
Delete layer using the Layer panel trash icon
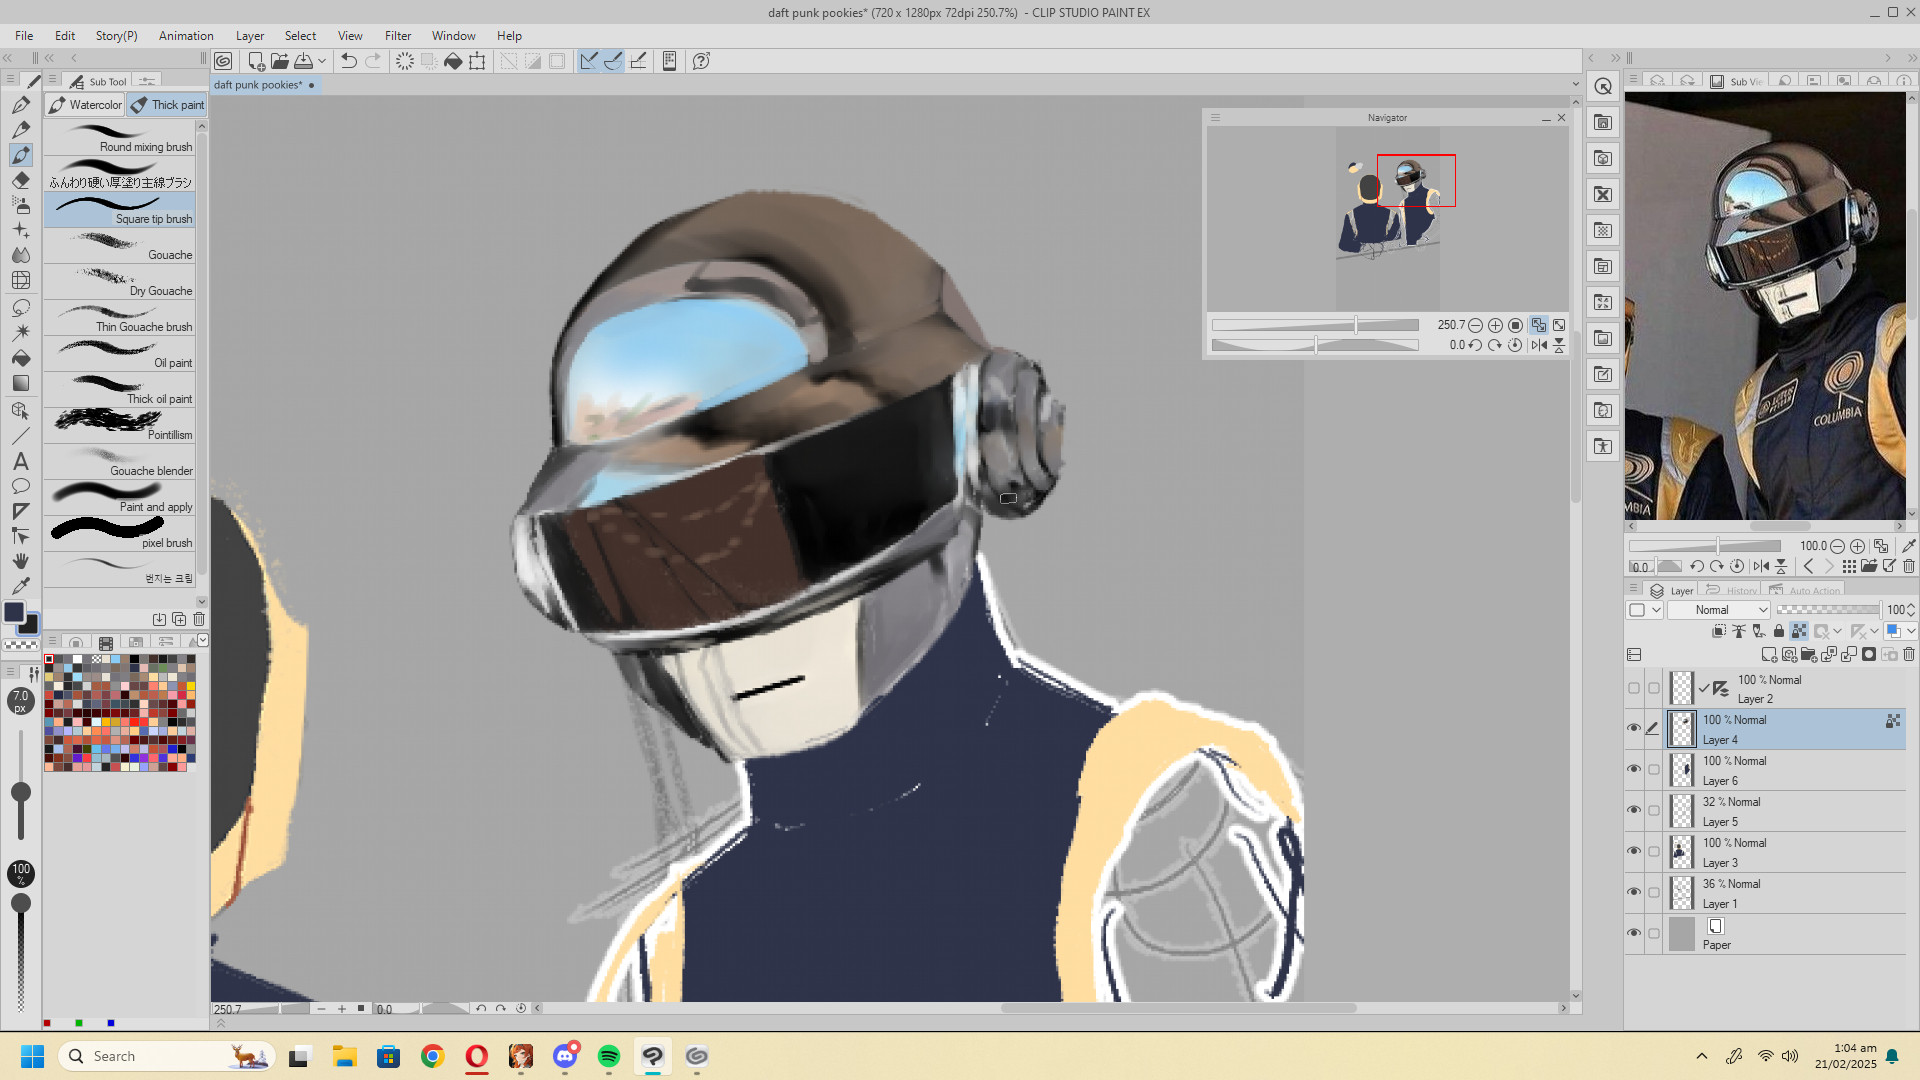point(1909,655)
